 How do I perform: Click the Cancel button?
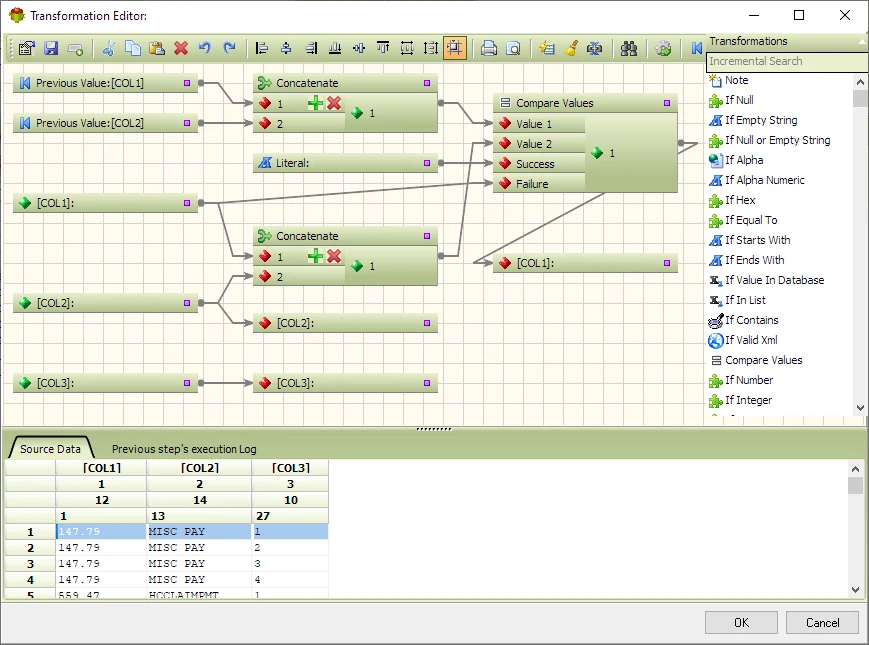tap(822, 622)
